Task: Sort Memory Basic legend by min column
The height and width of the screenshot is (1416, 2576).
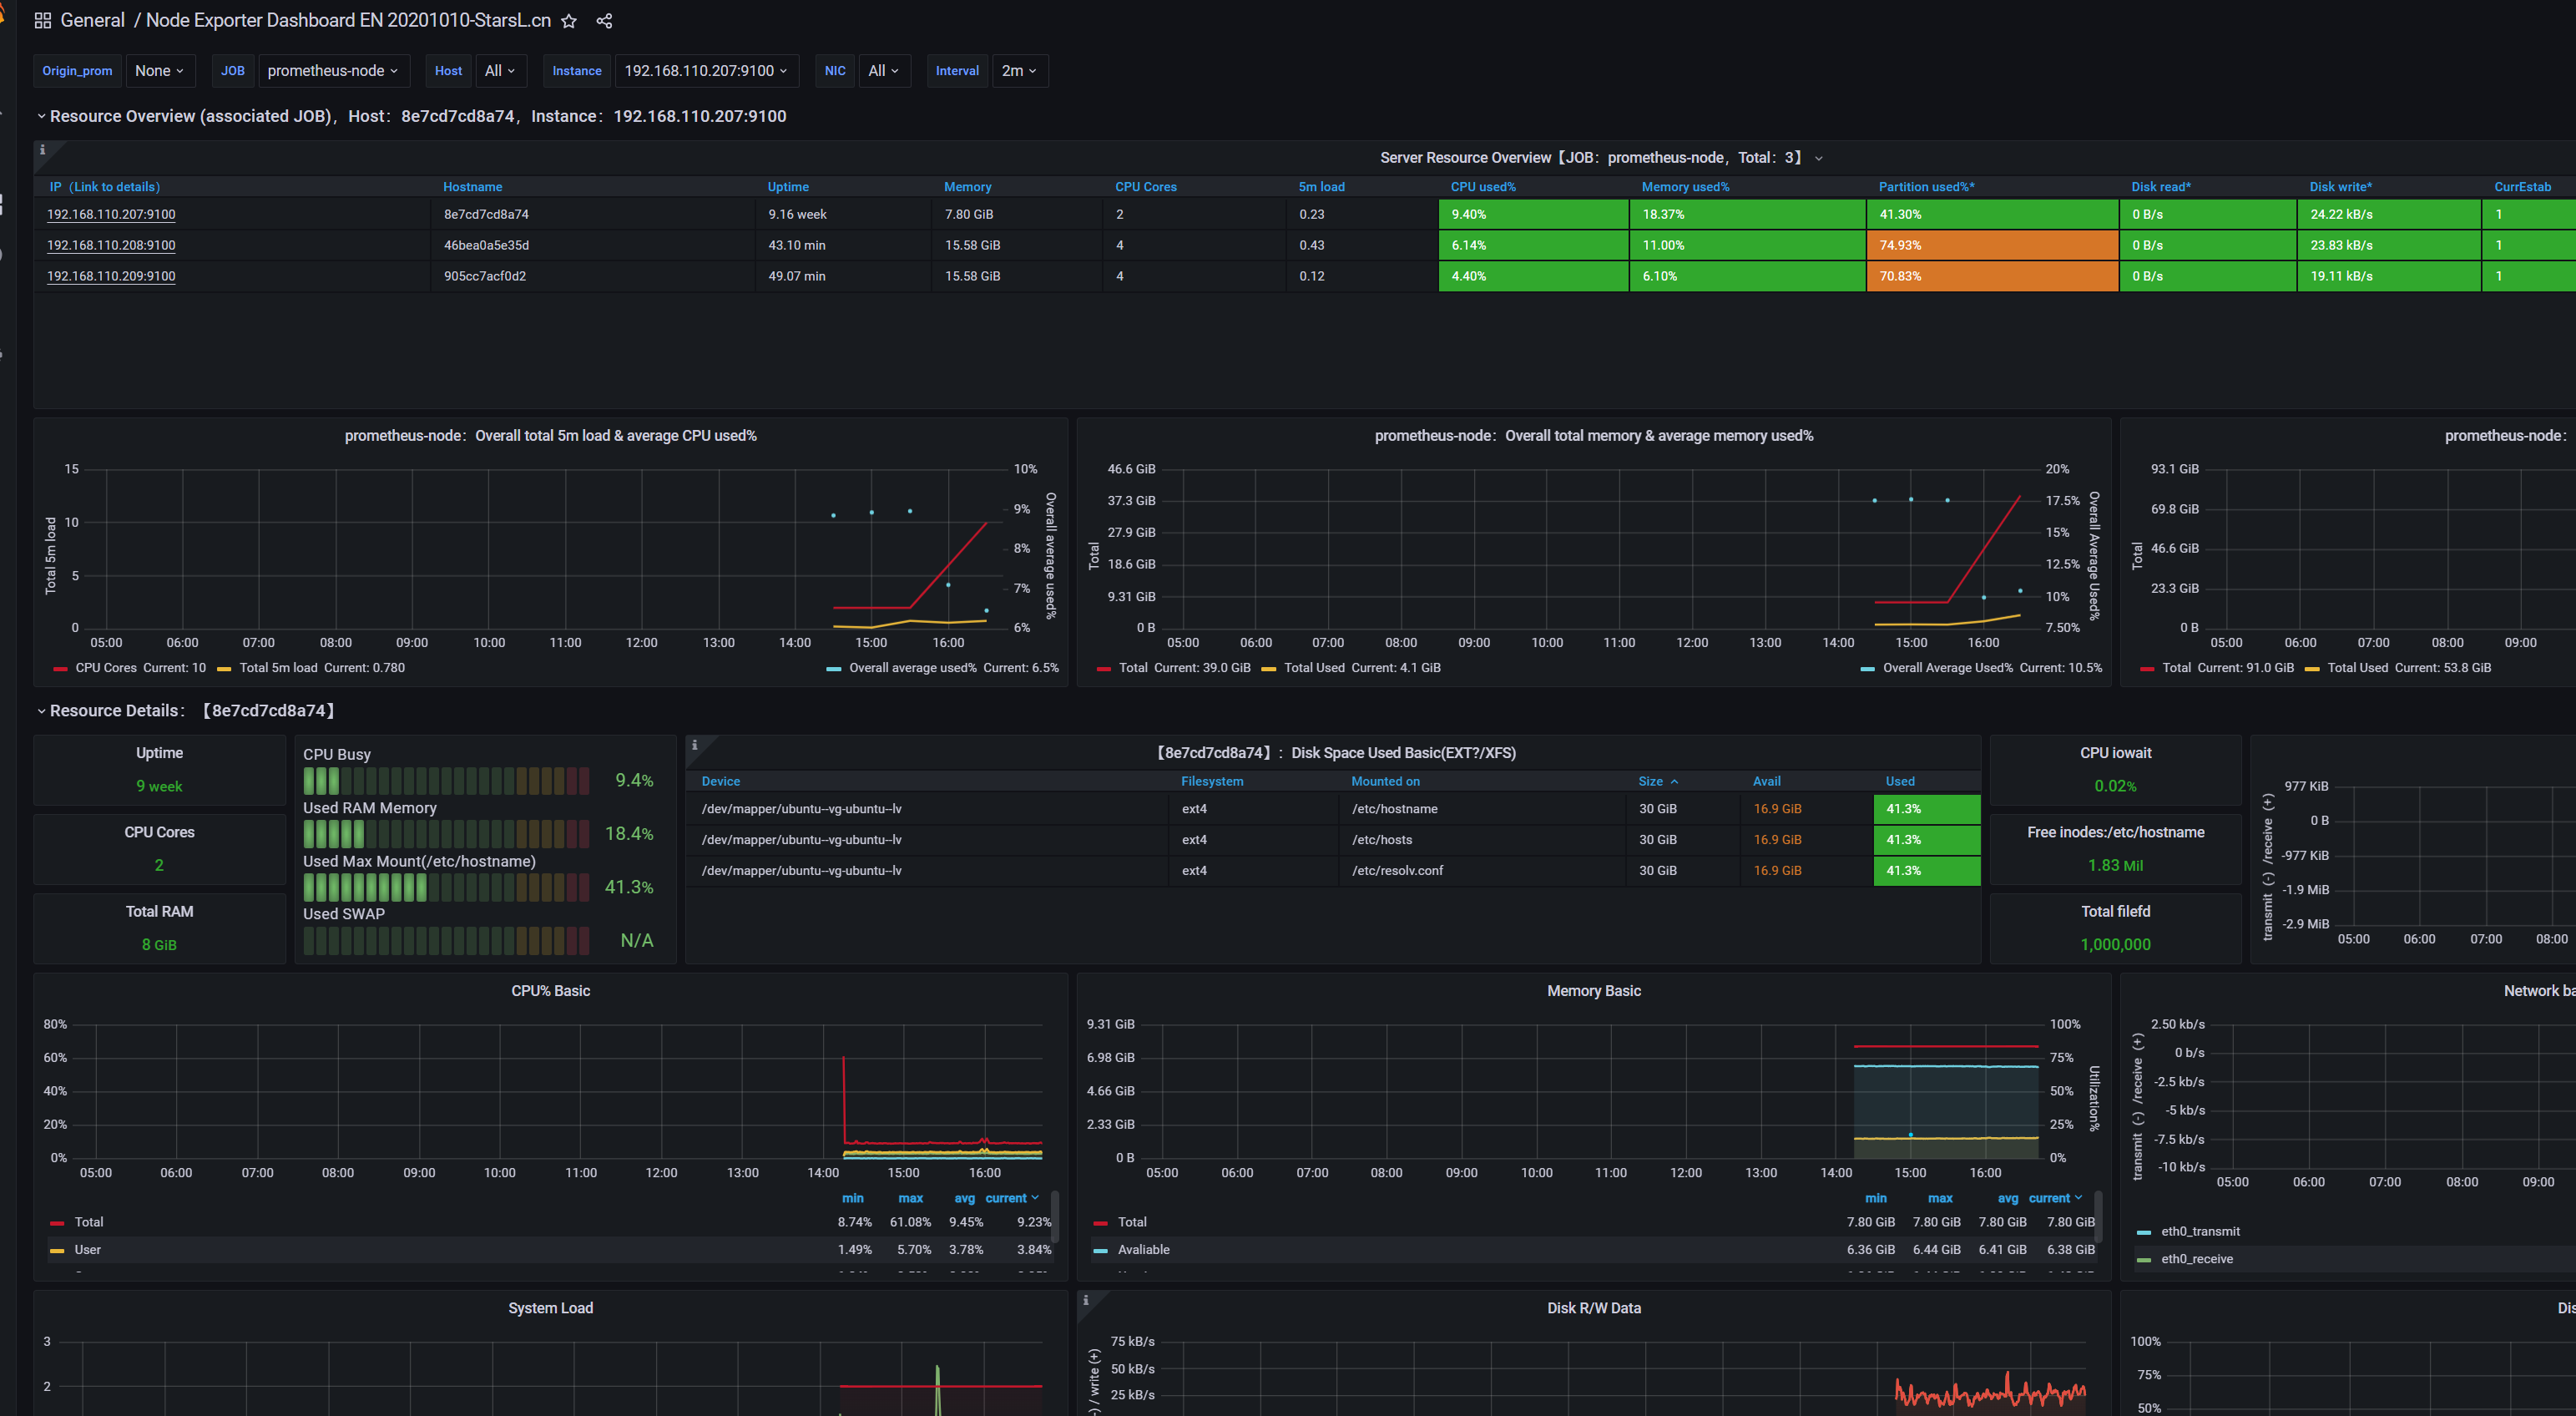Action: point(1875,1198)
